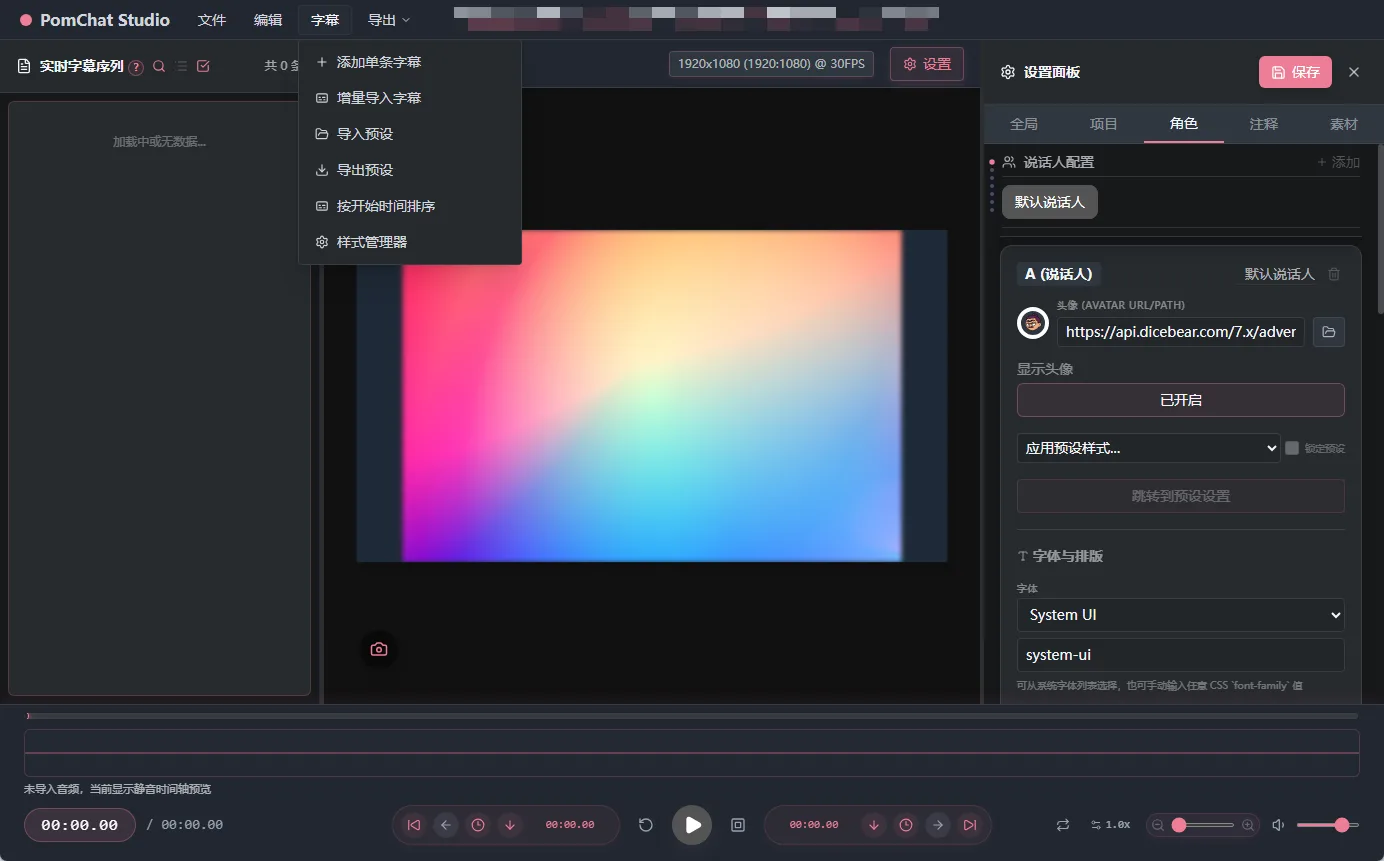
Task: Click the speaker volume icon
Action: tap(1278, 825)
